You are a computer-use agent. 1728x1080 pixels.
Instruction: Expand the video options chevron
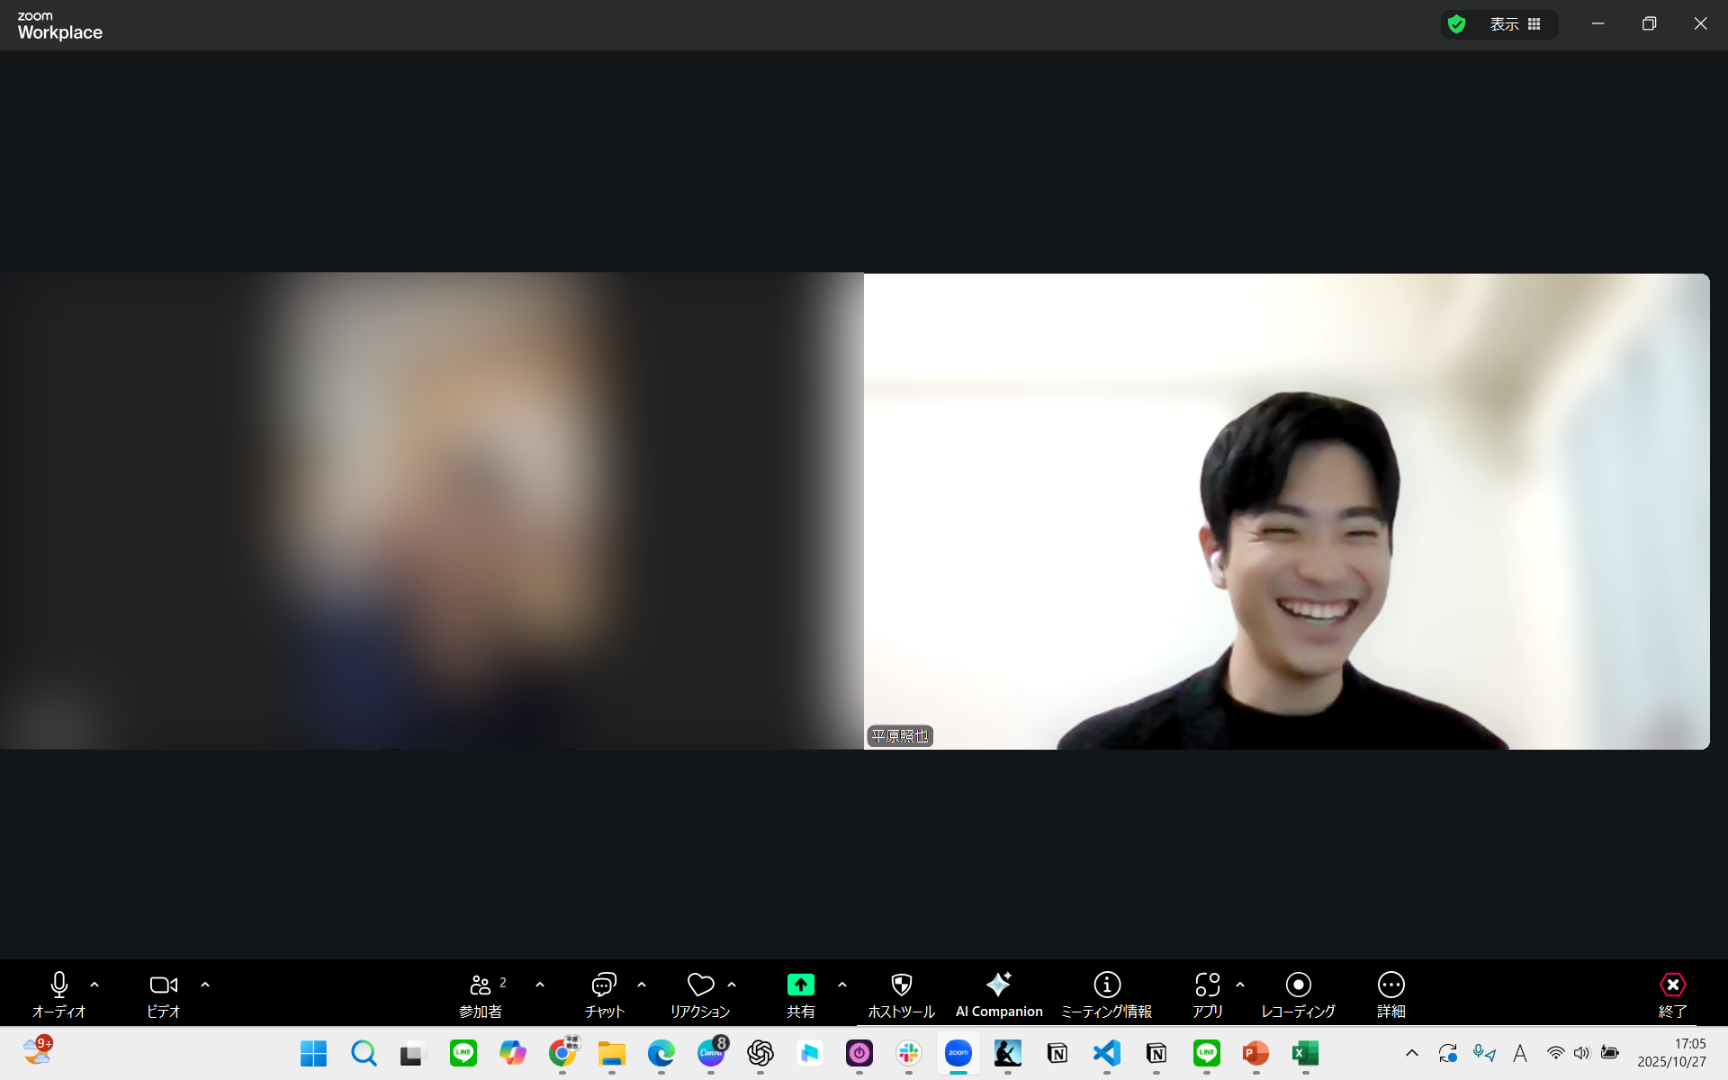205,985
